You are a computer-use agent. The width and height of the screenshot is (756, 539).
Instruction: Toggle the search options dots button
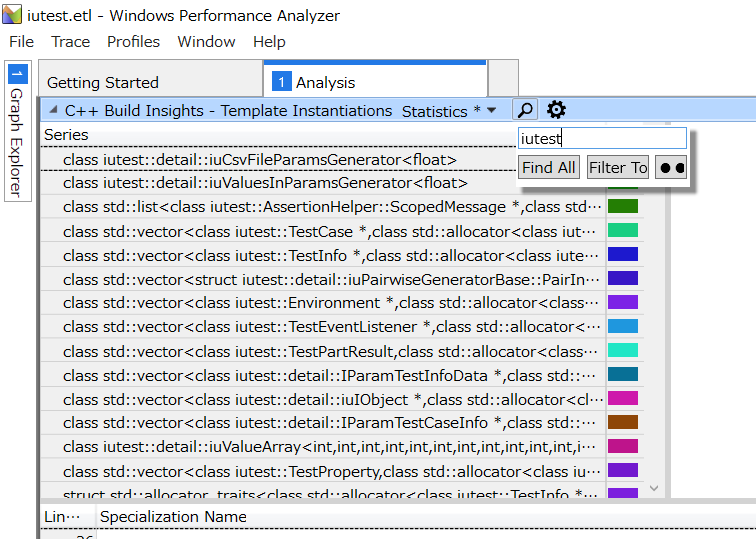tap(671, 168)
